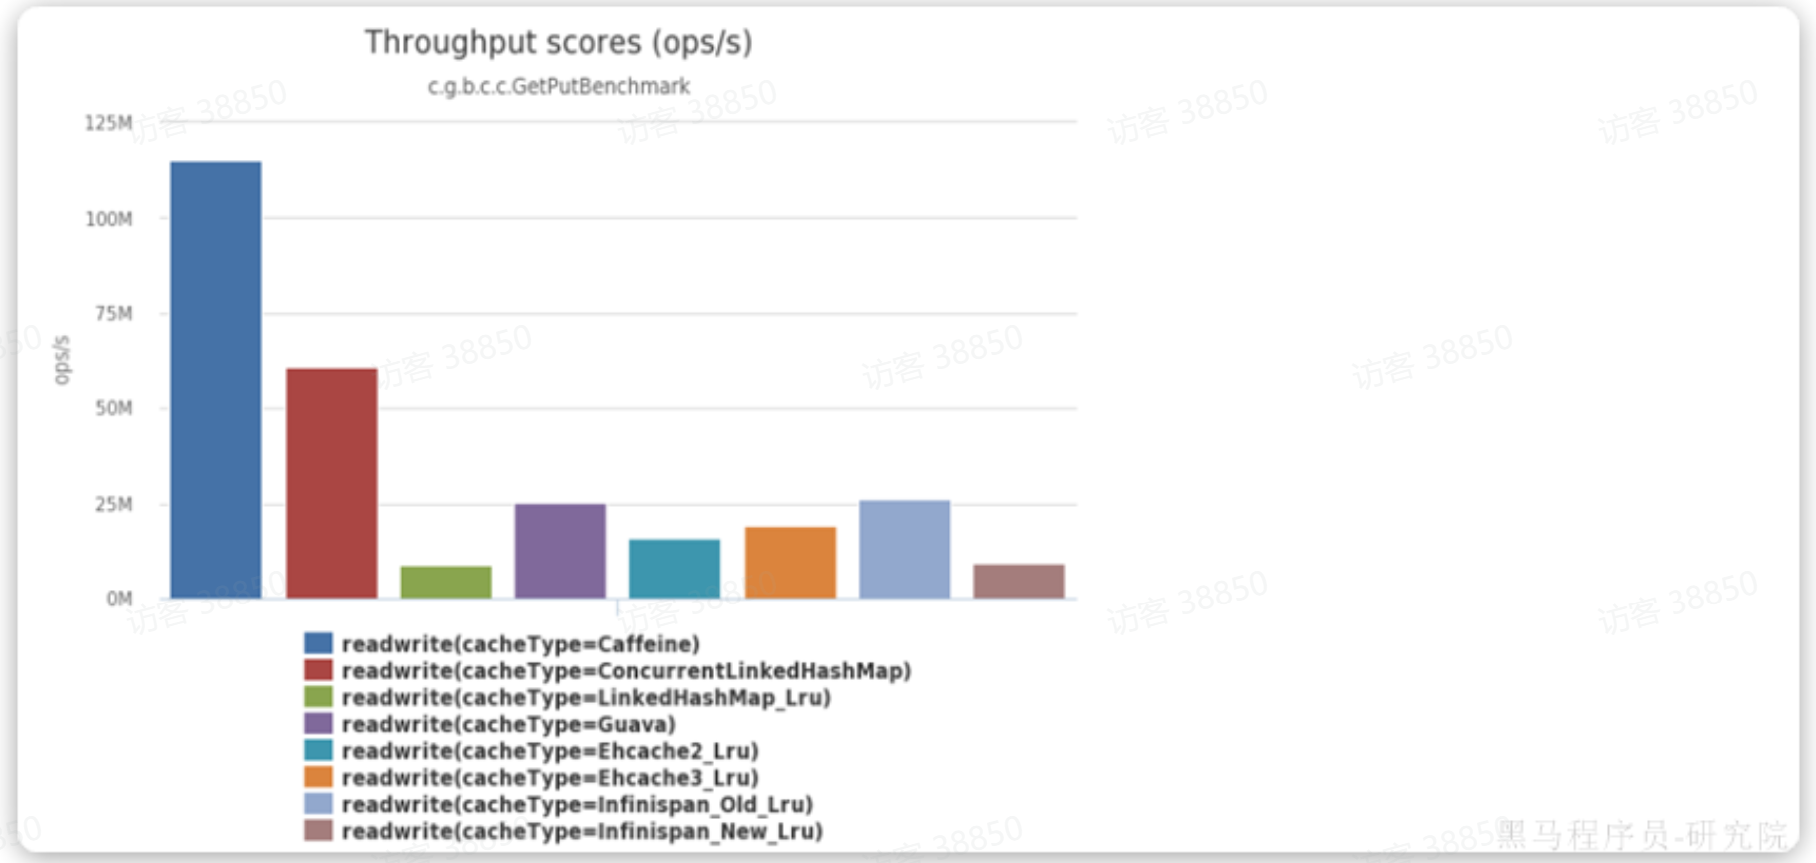The height and width of the screenshot is (863, 1816).
Task: Select the purple Guava bar
Action: (560, 551)
